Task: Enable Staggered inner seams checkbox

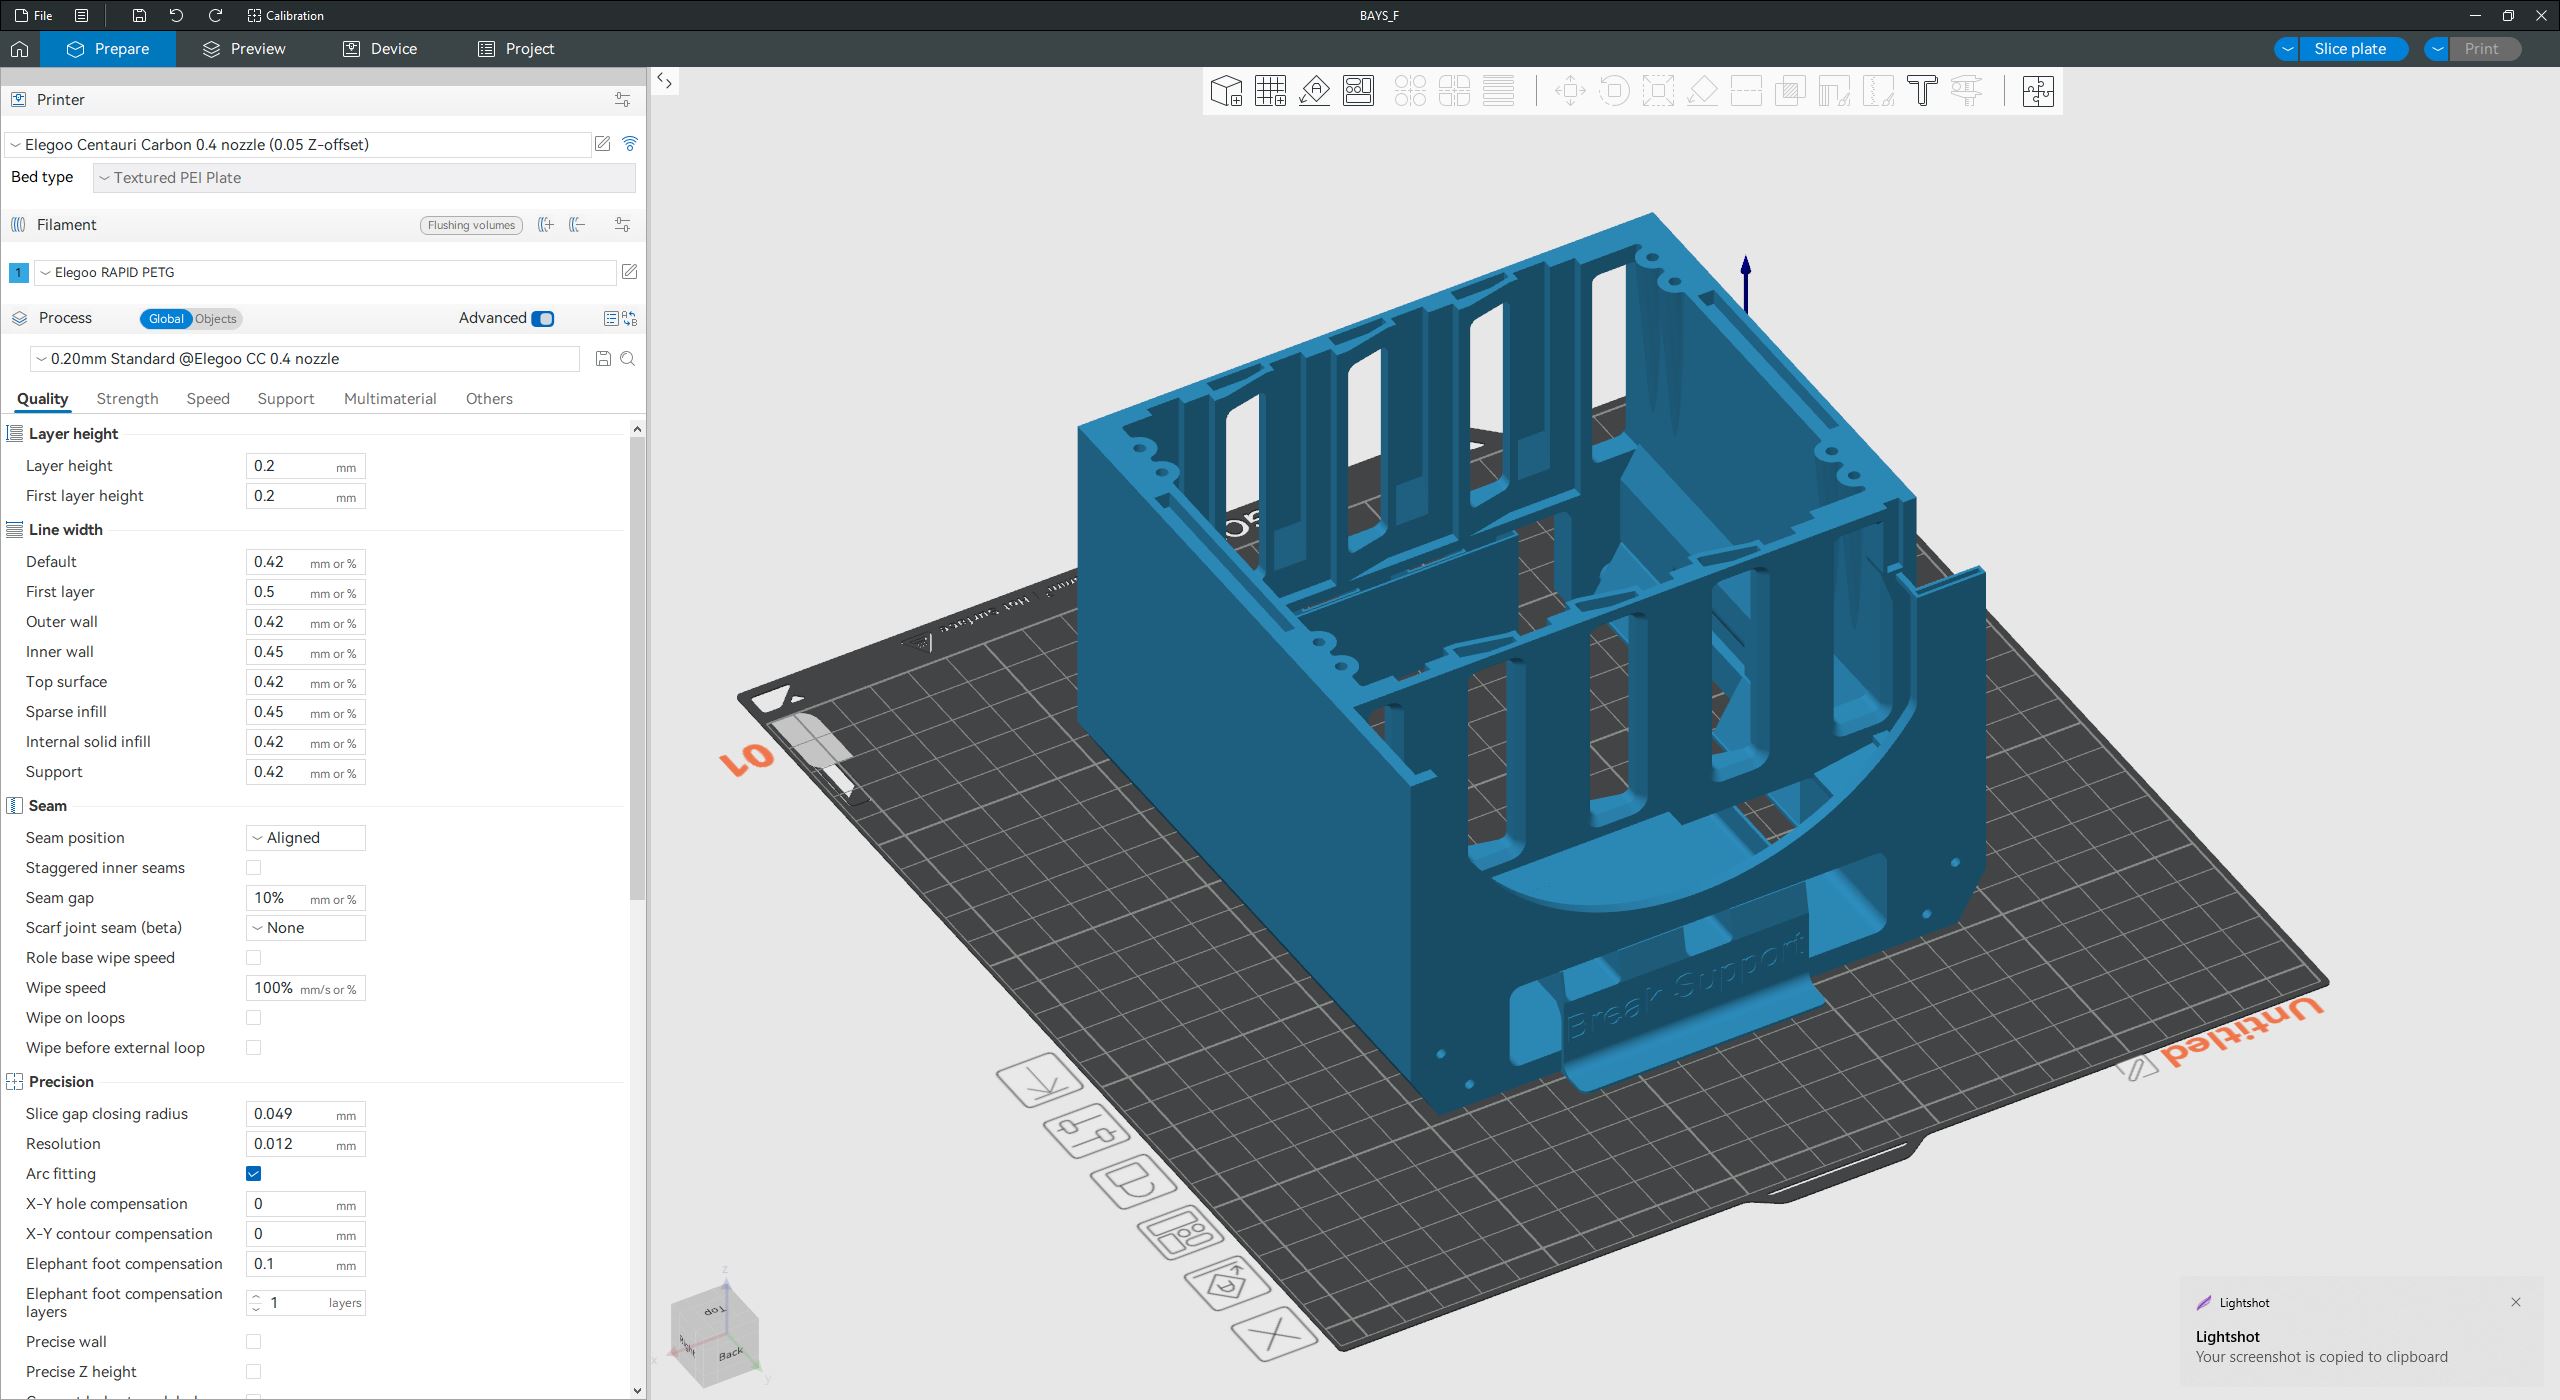Action: (x=253, y=868)
